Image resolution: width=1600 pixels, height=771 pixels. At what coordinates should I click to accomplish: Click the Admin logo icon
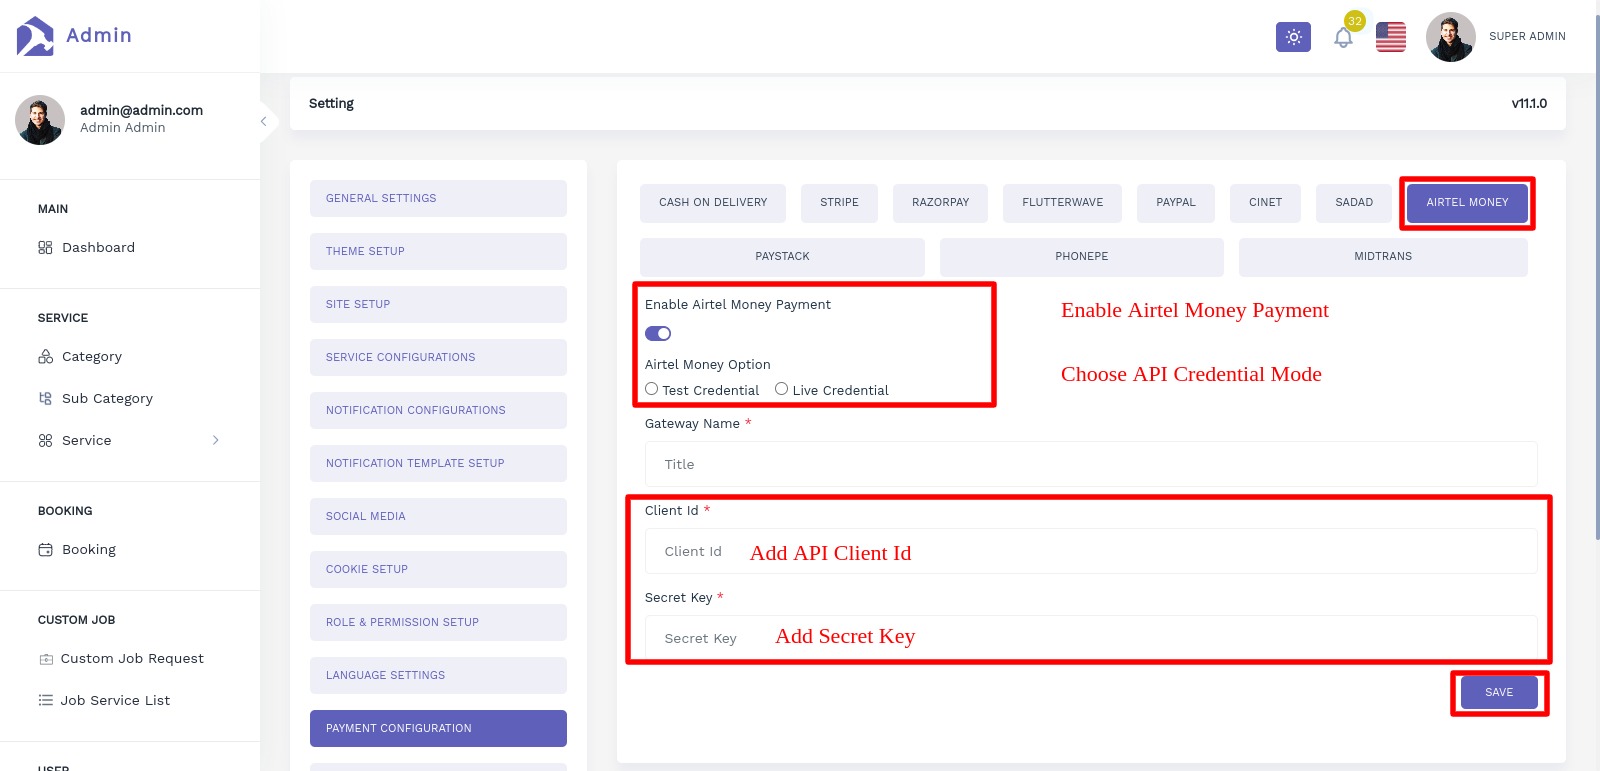(x=35, y=36)
